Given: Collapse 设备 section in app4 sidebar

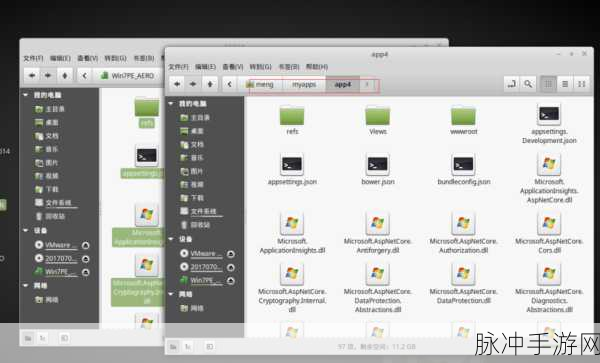Looking at the screenshot, I should (171, 239).
